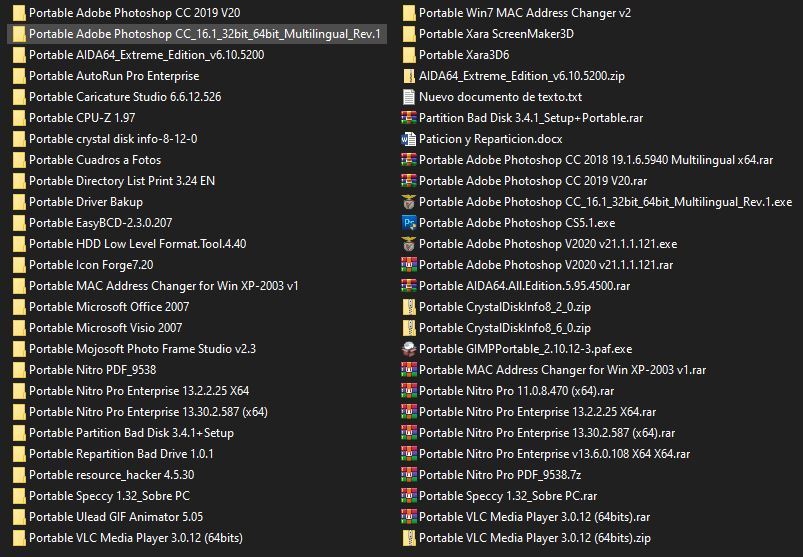Click the zip icon of Portable CrystalDiskInfo8_6_0.zip
This screenshot has width=803, height=557.
[x=408, y=328]
